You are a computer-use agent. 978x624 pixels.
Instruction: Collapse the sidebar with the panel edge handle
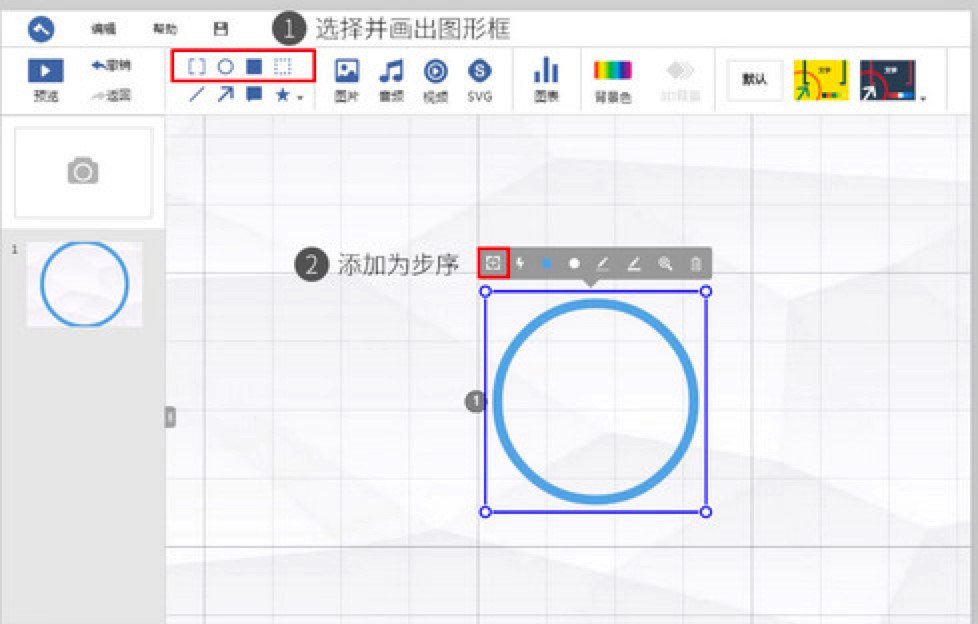pyautogui.click(x=170, y=417)
